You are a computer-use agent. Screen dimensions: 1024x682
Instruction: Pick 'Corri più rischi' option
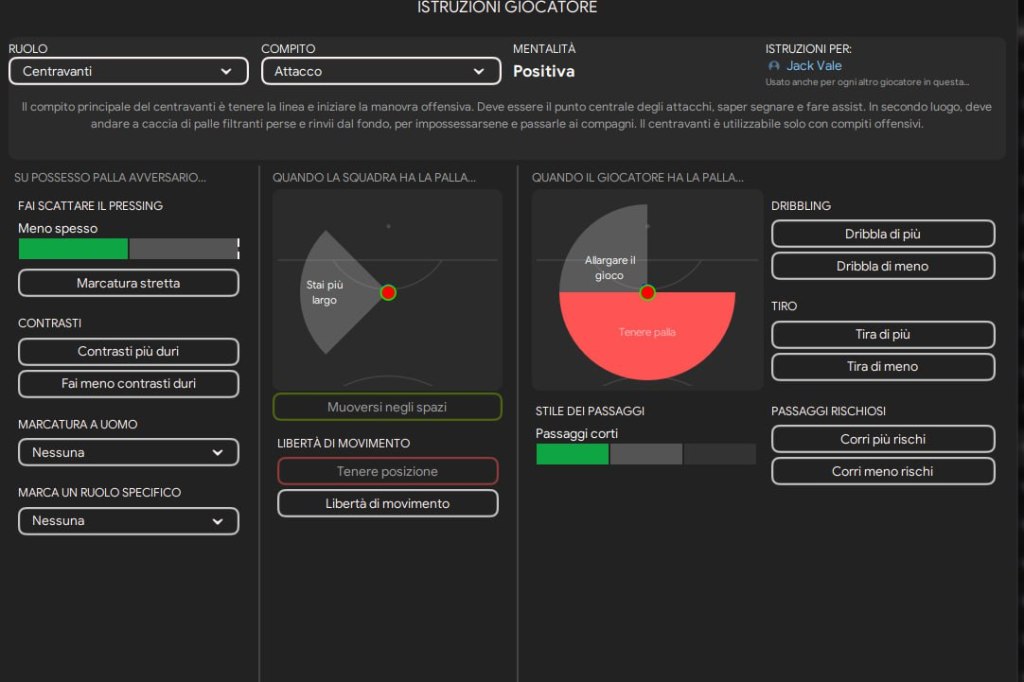pos(883,439)
